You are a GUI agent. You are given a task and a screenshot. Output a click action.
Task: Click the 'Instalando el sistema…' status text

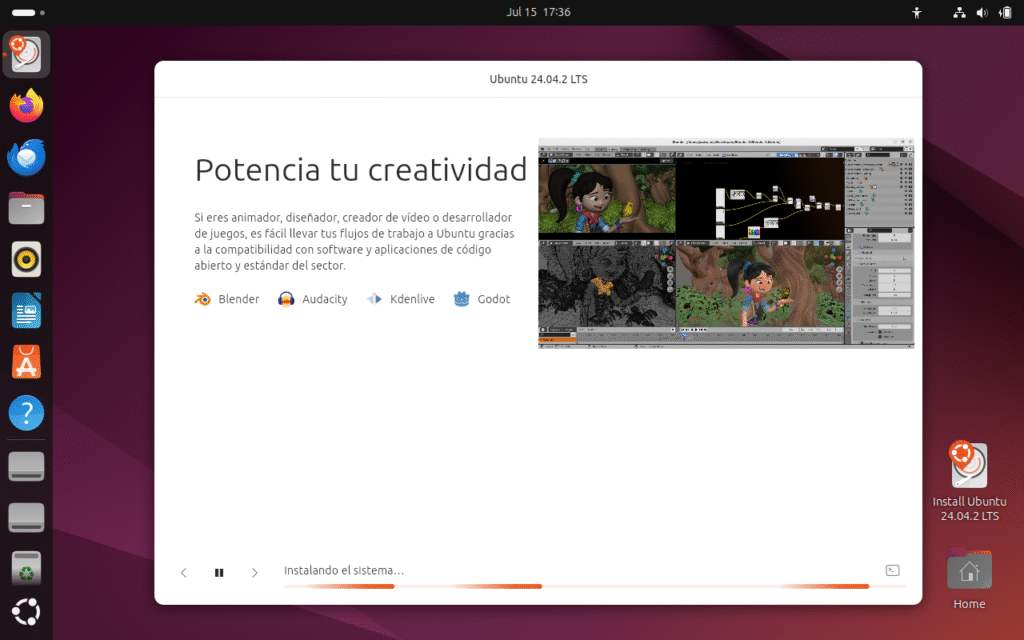(x=344, y=570)
